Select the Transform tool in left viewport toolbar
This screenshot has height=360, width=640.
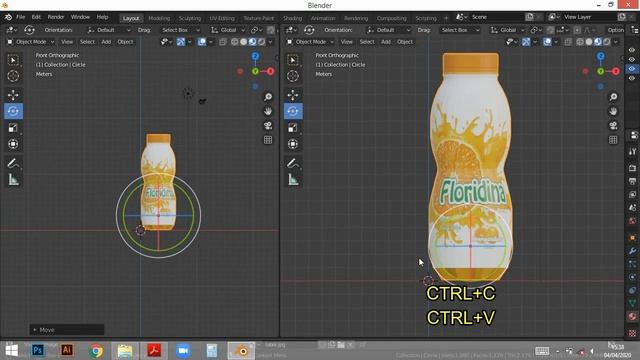(13, 144)
